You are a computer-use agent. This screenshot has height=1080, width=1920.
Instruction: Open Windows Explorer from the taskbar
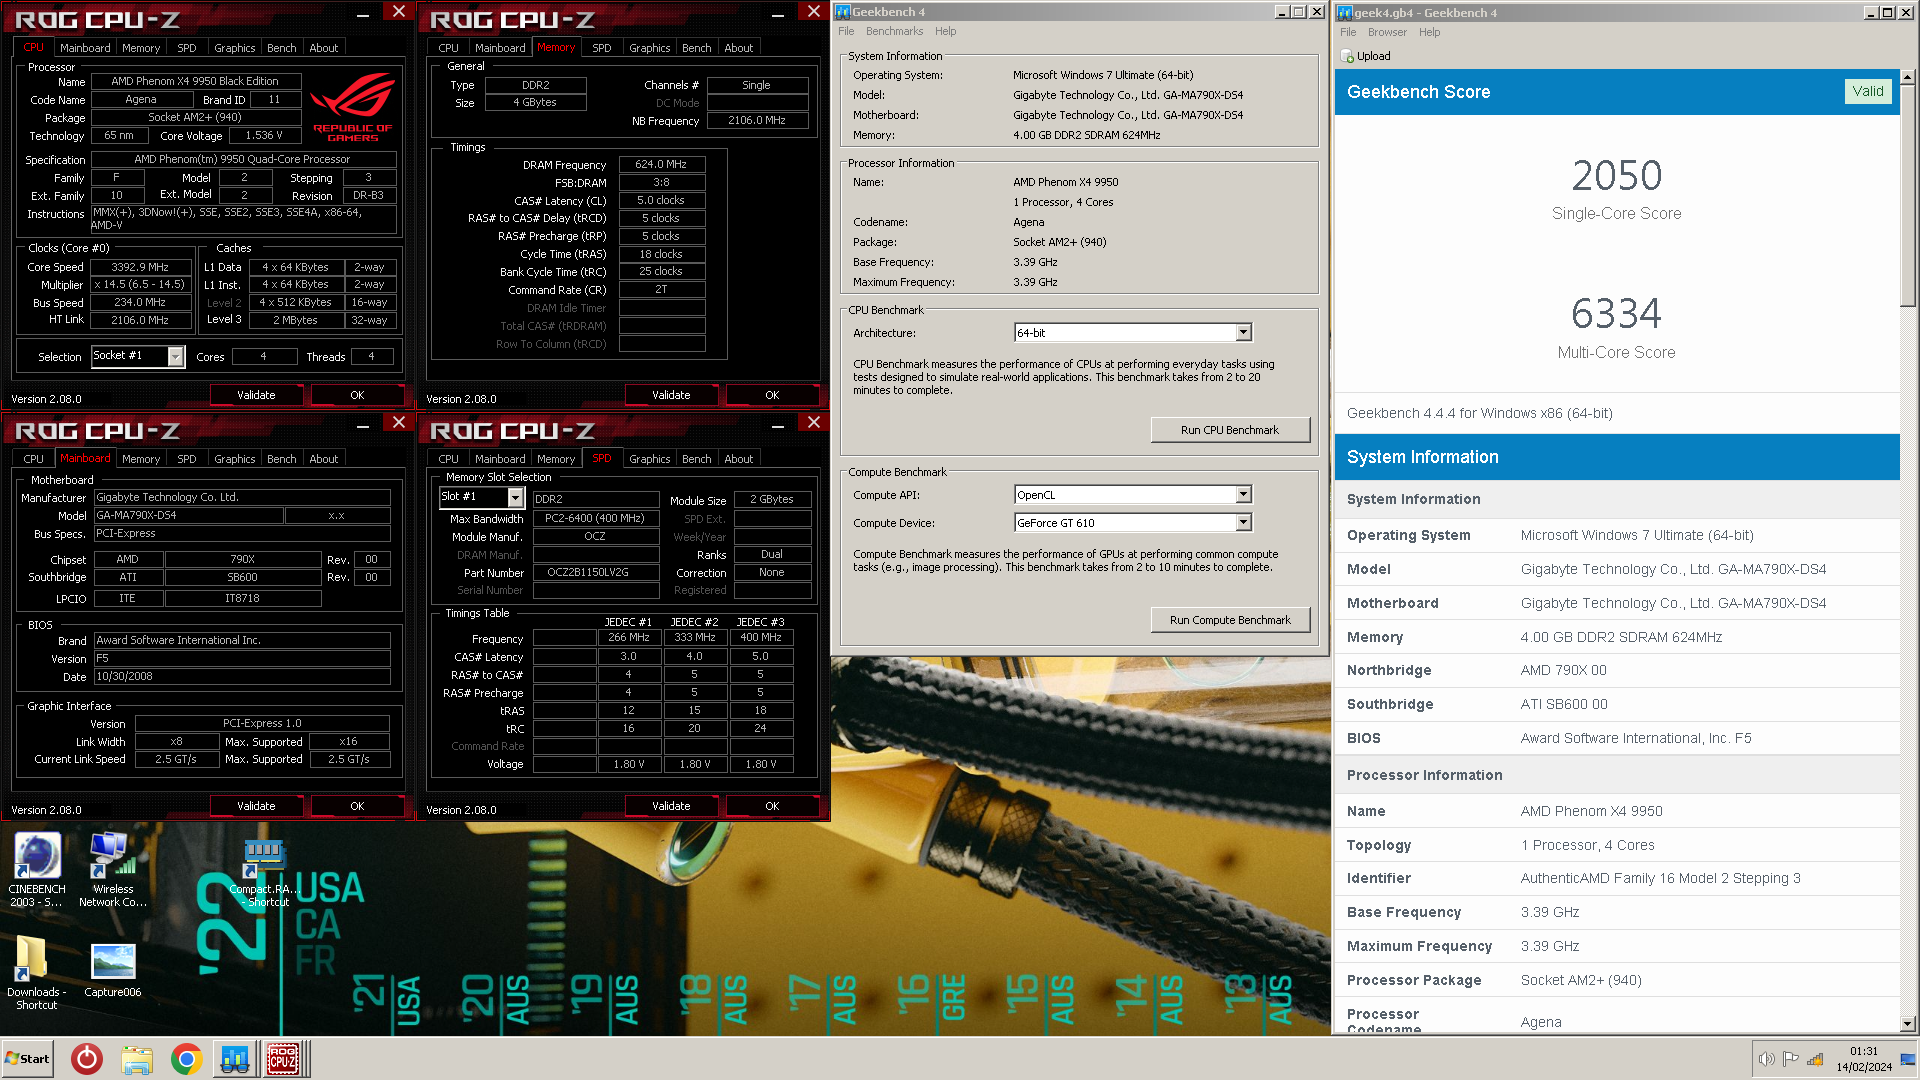click(137, 1059)
